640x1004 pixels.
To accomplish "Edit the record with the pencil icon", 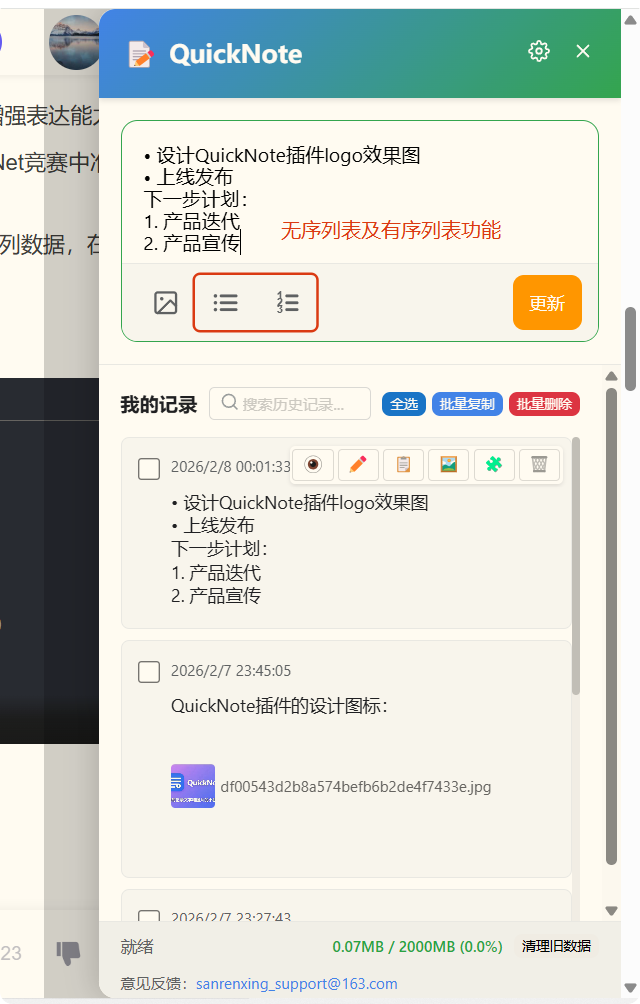I will 358,464.
